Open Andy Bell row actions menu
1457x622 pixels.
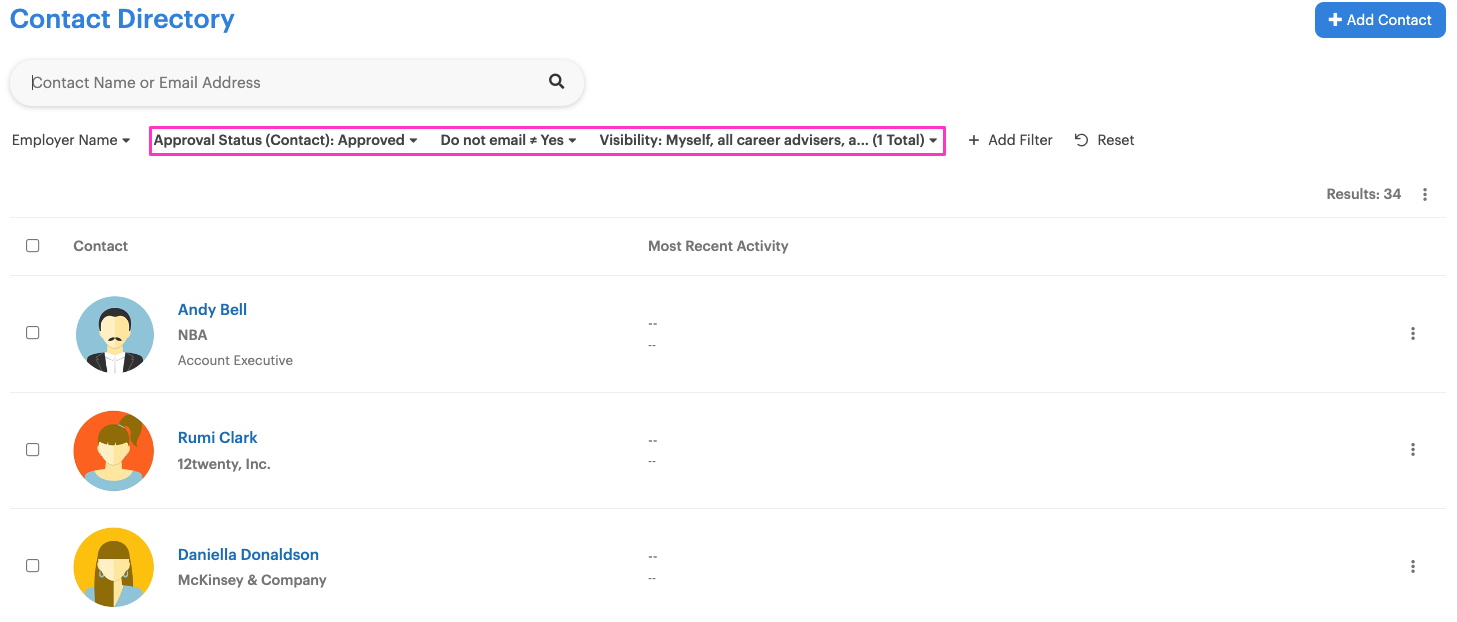1413,334
